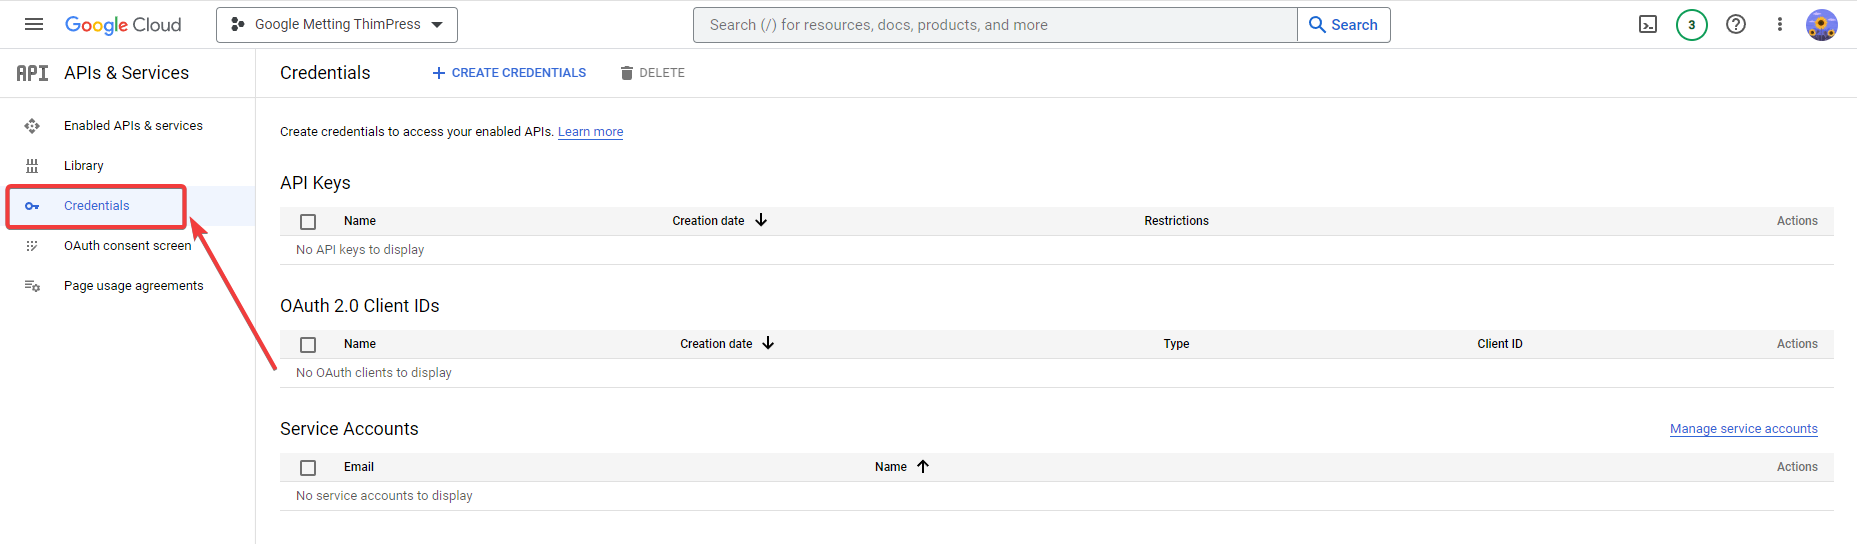Viewport: 1857px width, 544px height.
Task: Click inside the resource search field
Action: click(x=995, y=25)
